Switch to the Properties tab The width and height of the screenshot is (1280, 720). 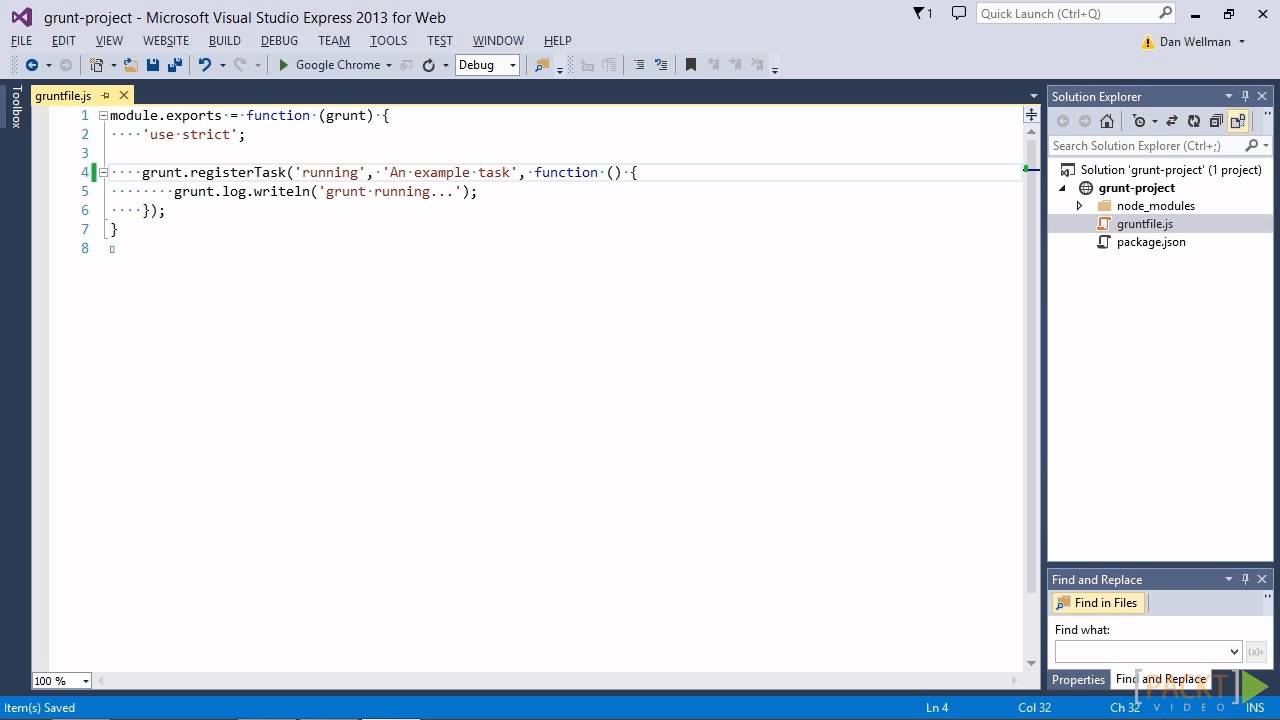(1078, 680)
